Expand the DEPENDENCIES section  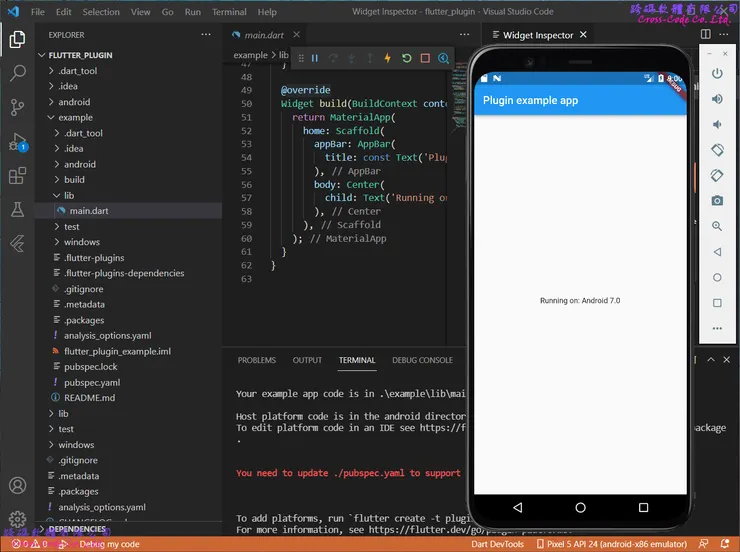point(78,529)
